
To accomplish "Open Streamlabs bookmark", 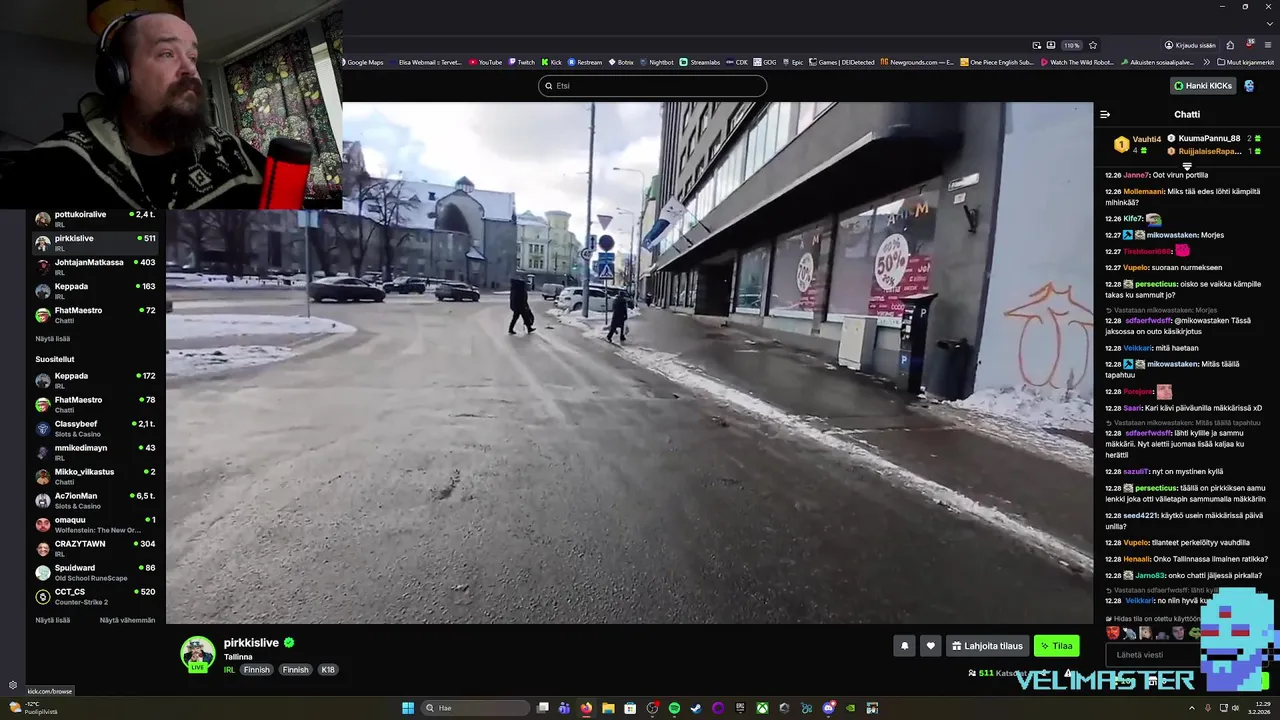I will (x=700, y=62).
